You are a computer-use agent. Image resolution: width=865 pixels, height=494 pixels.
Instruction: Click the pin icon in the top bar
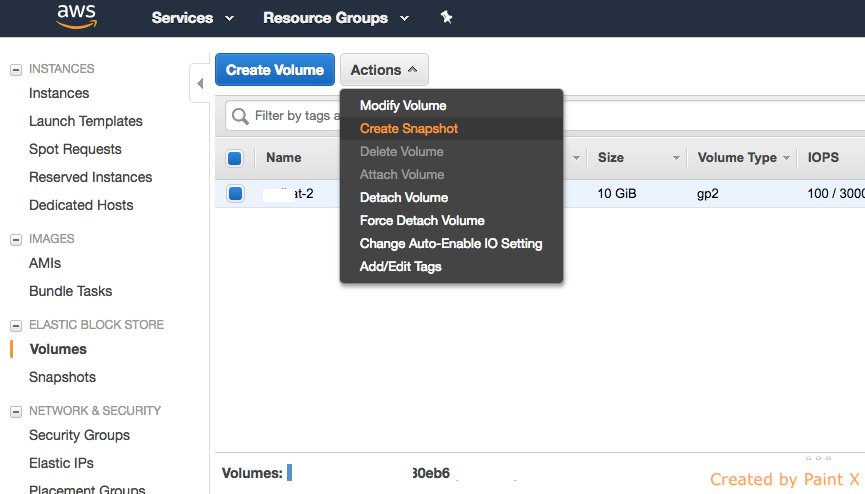pyautogui.click(x=447, y=18)
